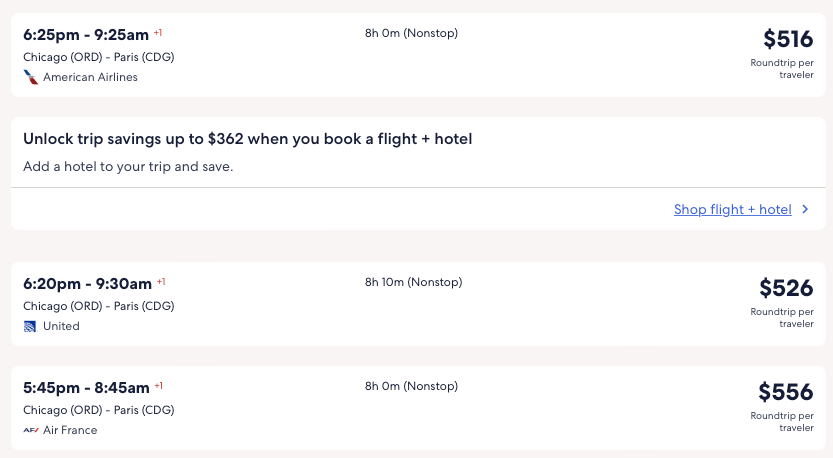
Task: Click the American Airlines logo icon
Action: (x=30, y=77)
